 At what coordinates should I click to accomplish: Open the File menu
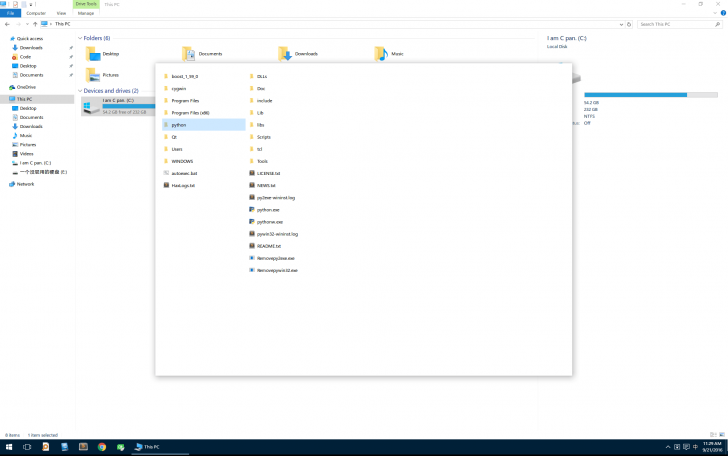[x=9, y=14]
